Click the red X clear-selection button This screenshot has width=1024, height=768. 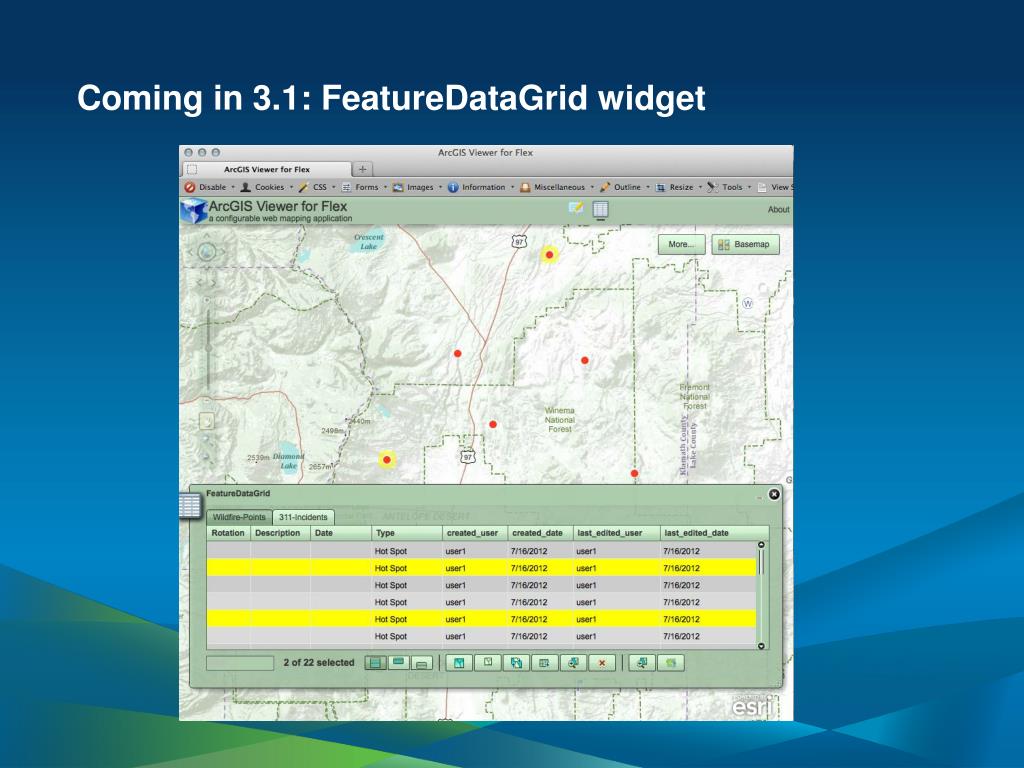coord(601,663)
